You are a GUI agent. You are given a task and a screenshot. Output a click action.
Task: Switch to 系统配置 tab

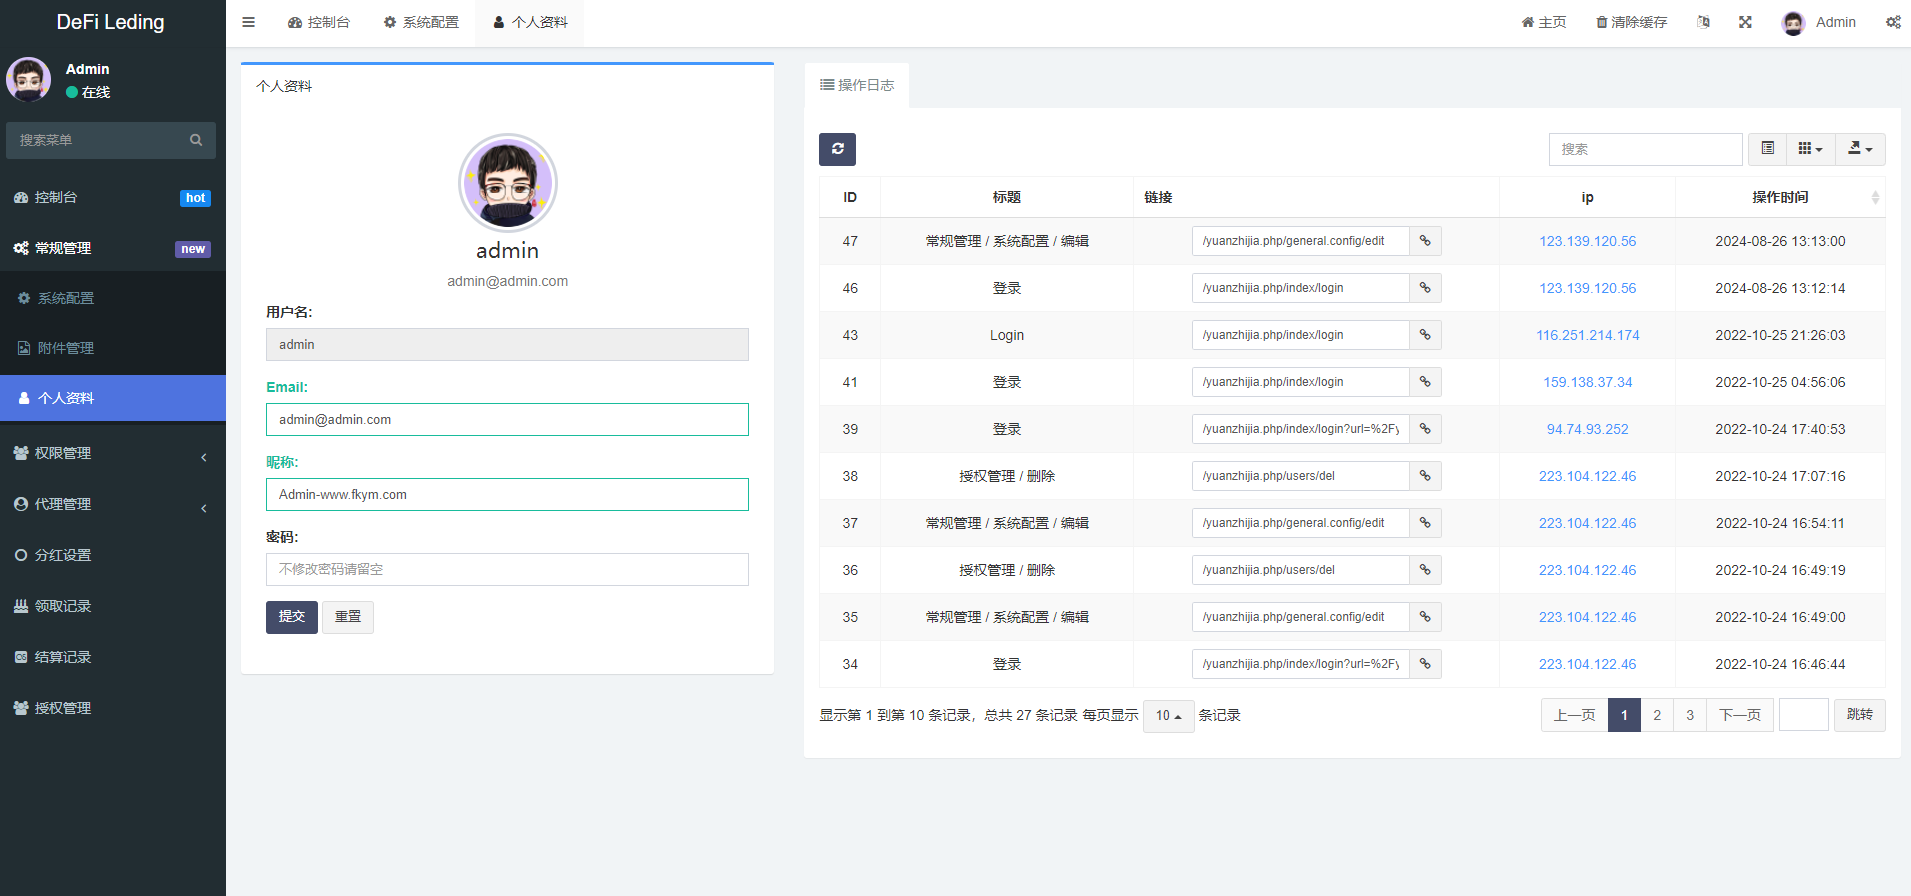click(421, 22)
